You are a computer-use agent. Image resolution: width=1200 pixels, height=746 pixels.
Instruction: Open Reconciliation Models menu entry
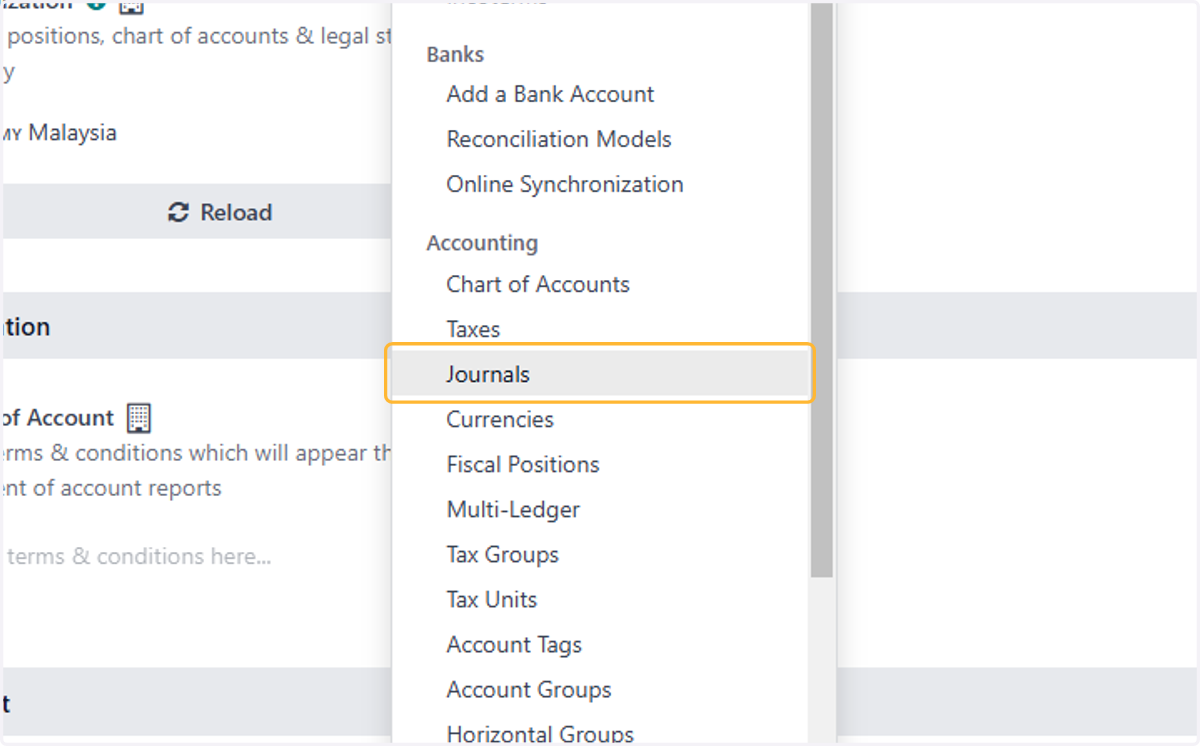coord(559,139)
